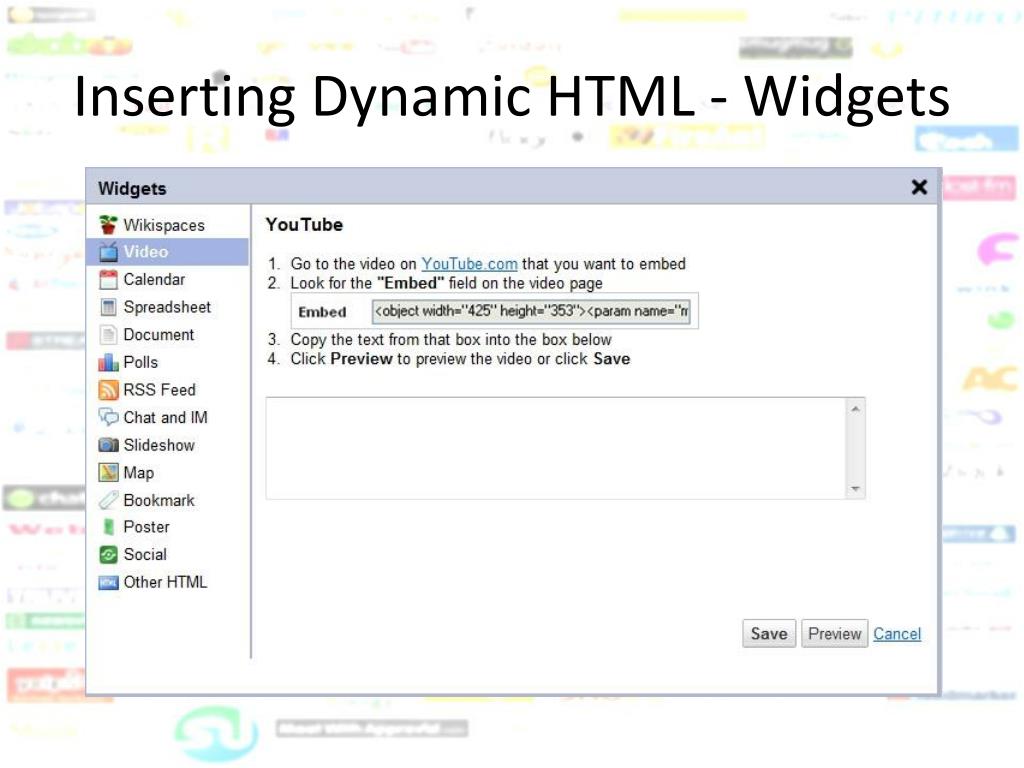The width and height of the screenshot is (1024, 768).
Task: Click the Save button
Action: tap(769, 633)
